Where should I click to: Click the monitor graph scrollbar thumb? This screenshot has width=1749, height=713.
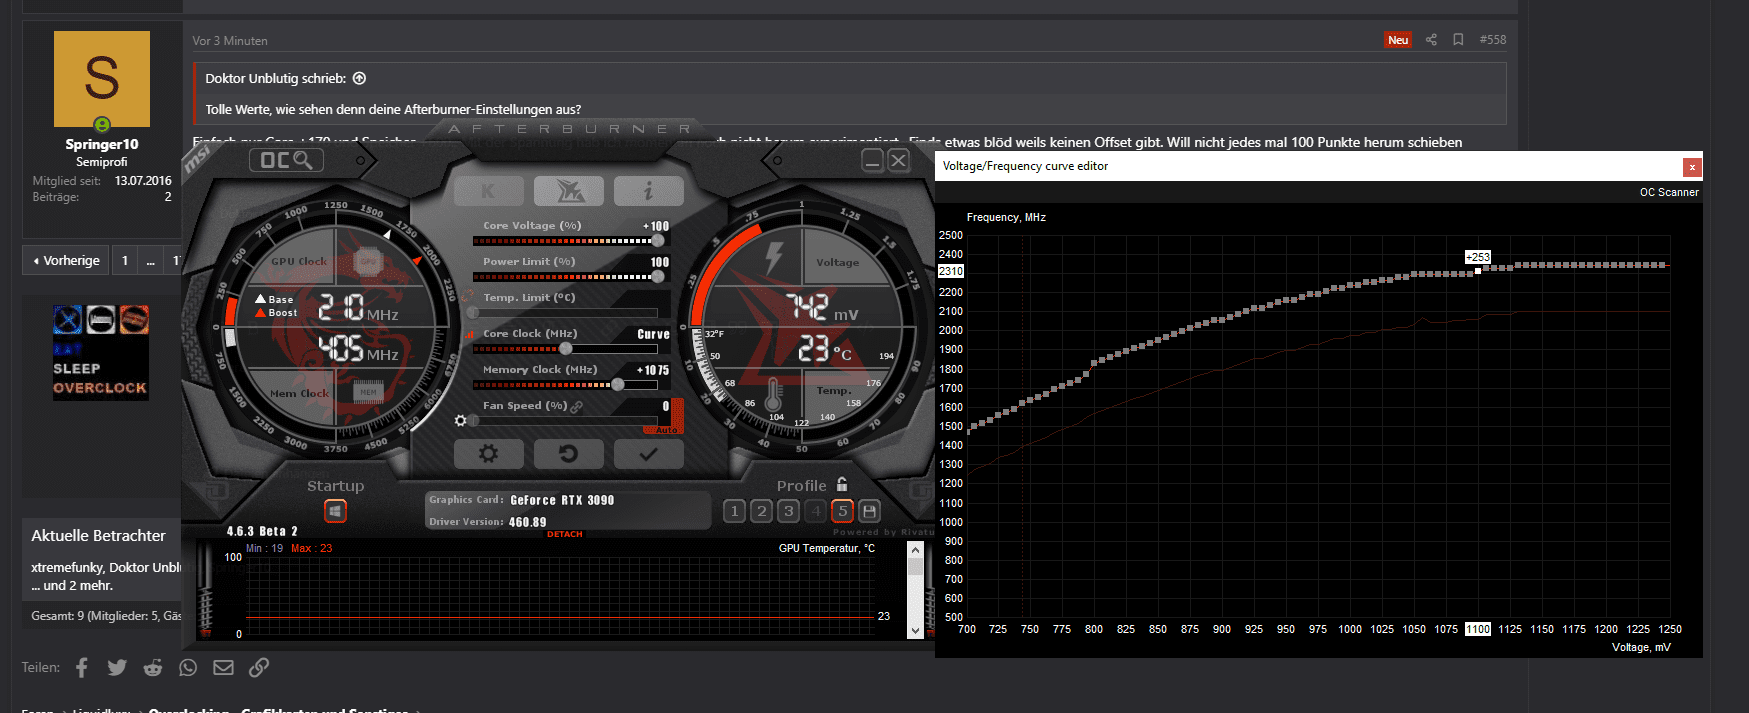[915, 566]
